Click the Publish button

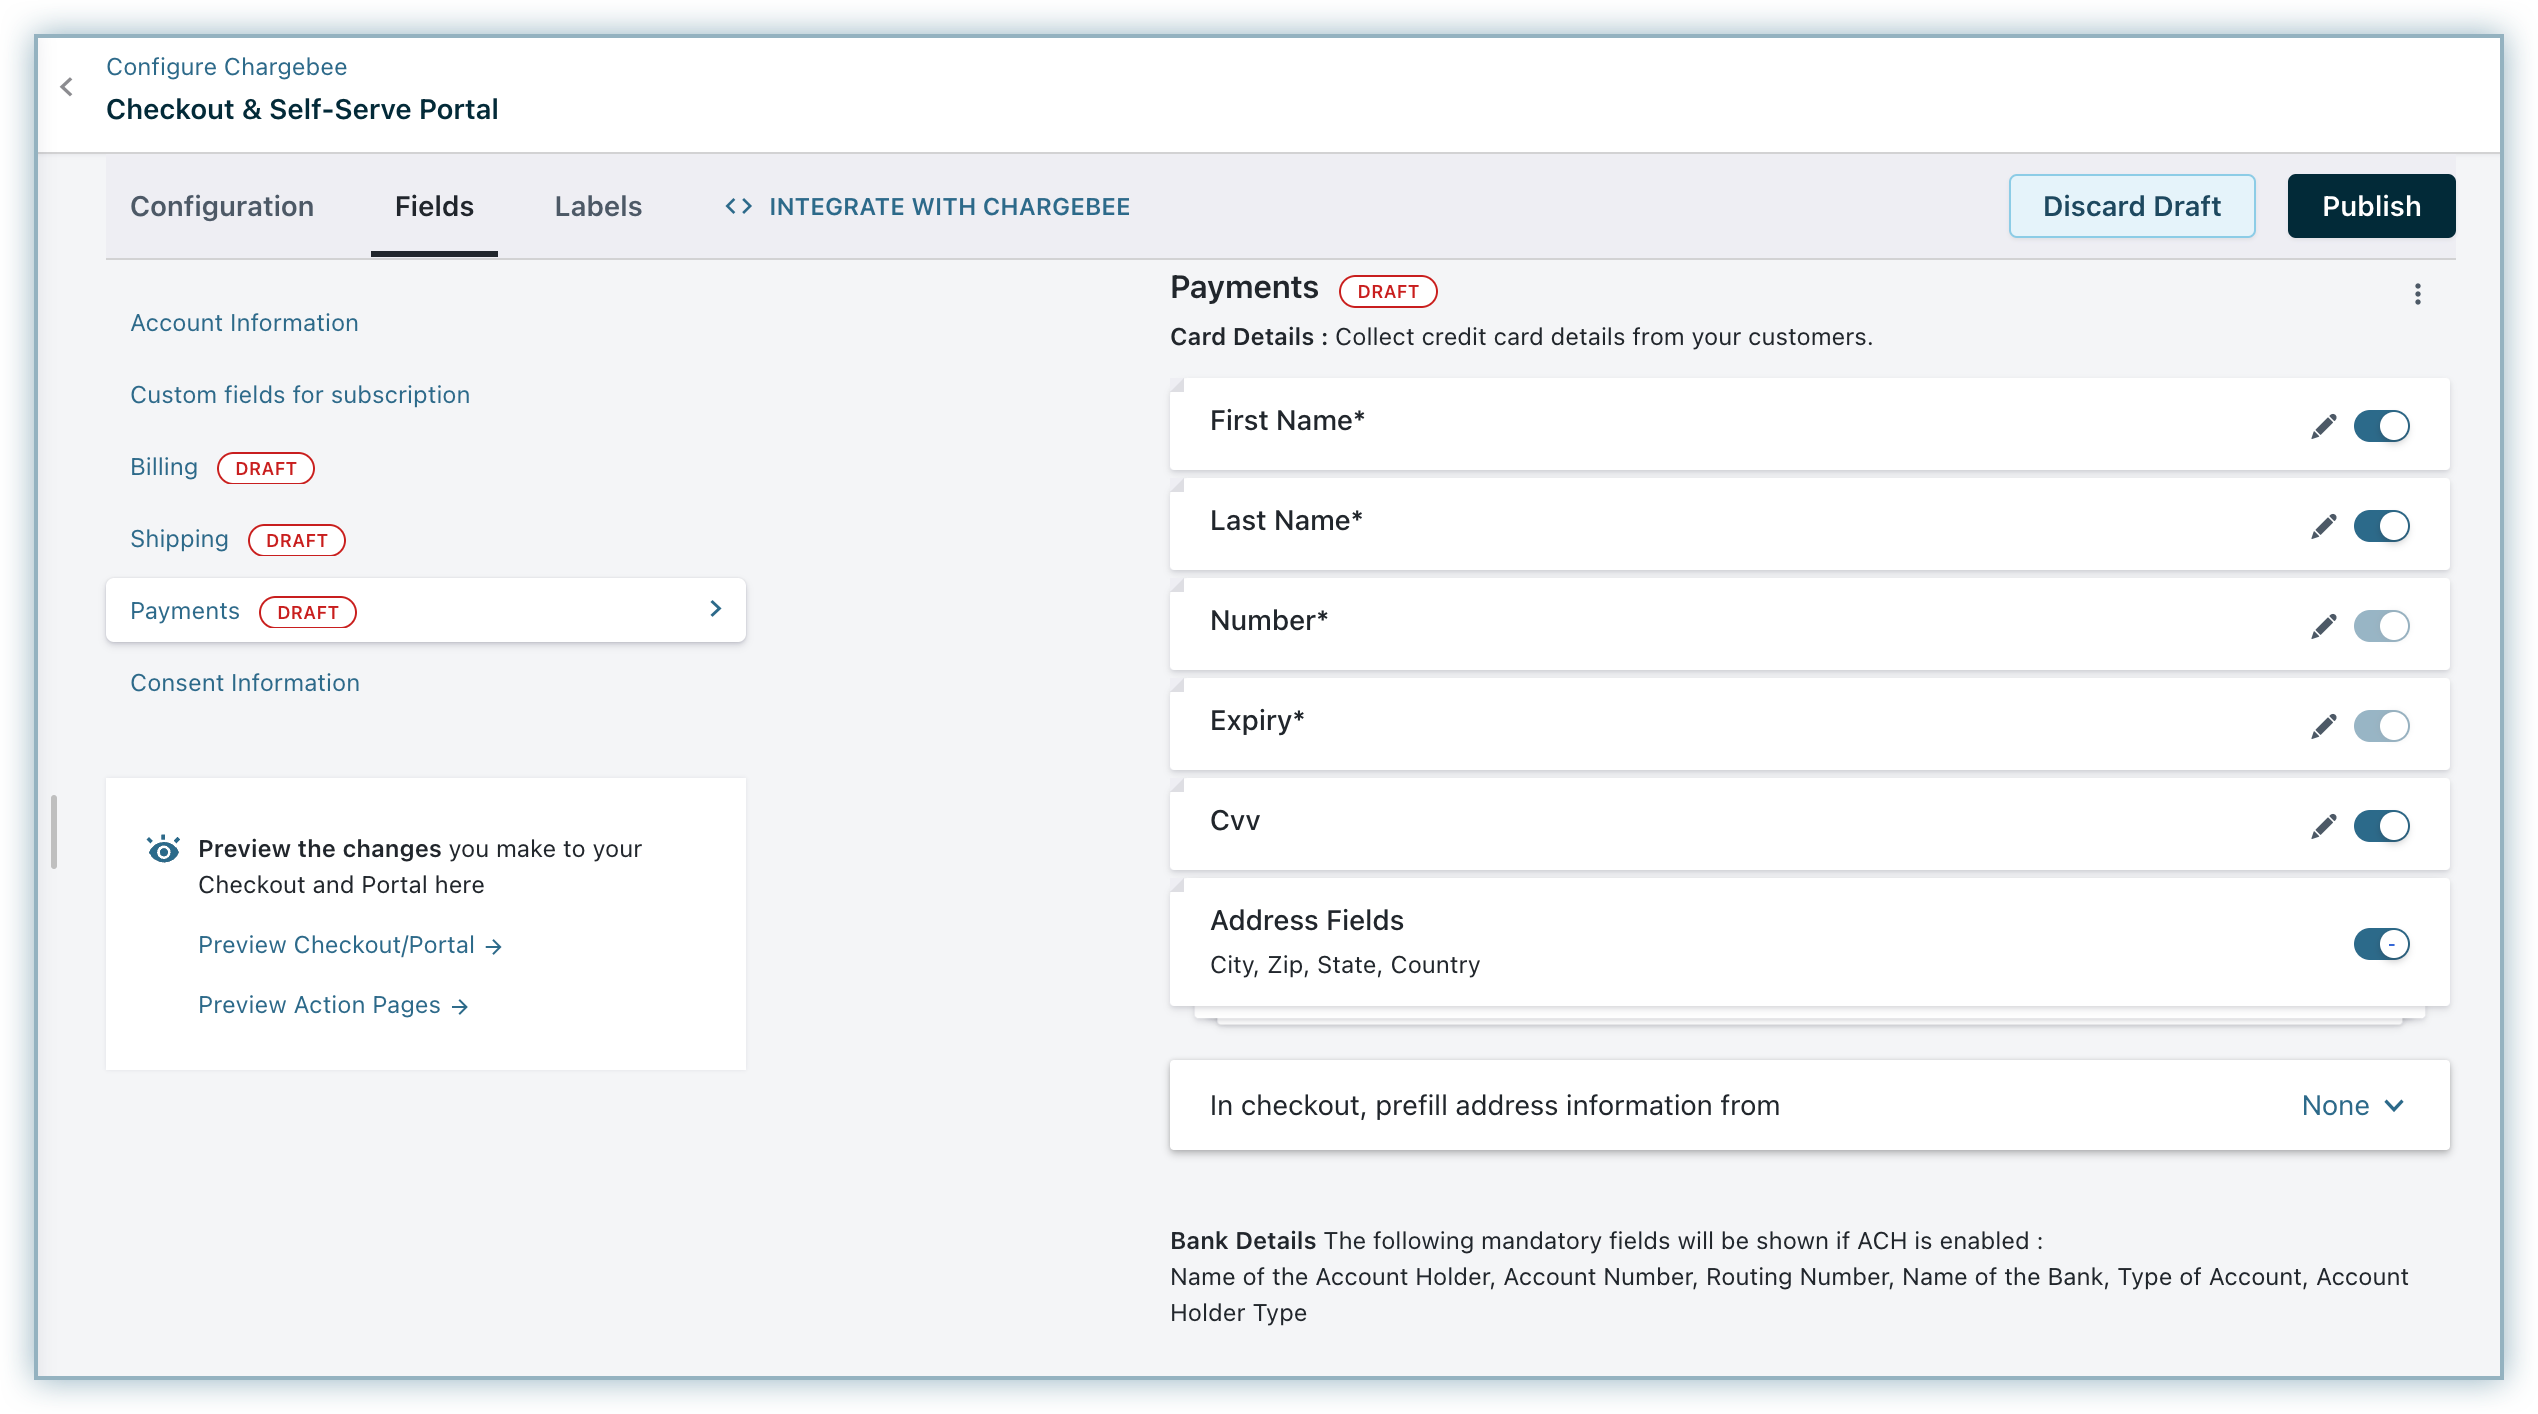point(2370,207)
